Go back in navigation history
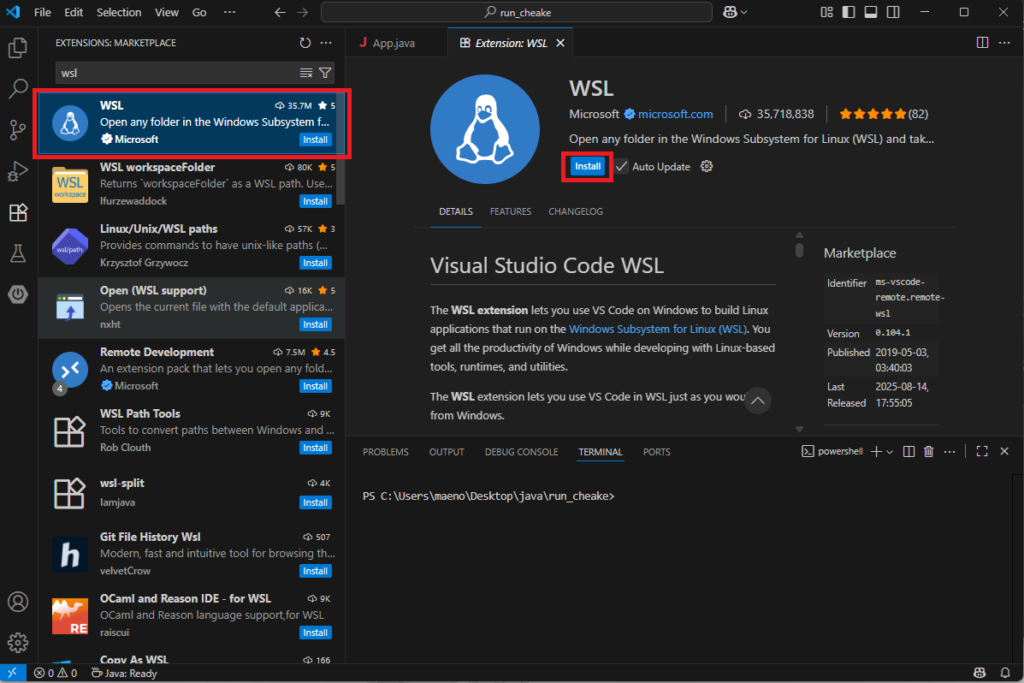The image size is (1024, 683). (280, 12)
